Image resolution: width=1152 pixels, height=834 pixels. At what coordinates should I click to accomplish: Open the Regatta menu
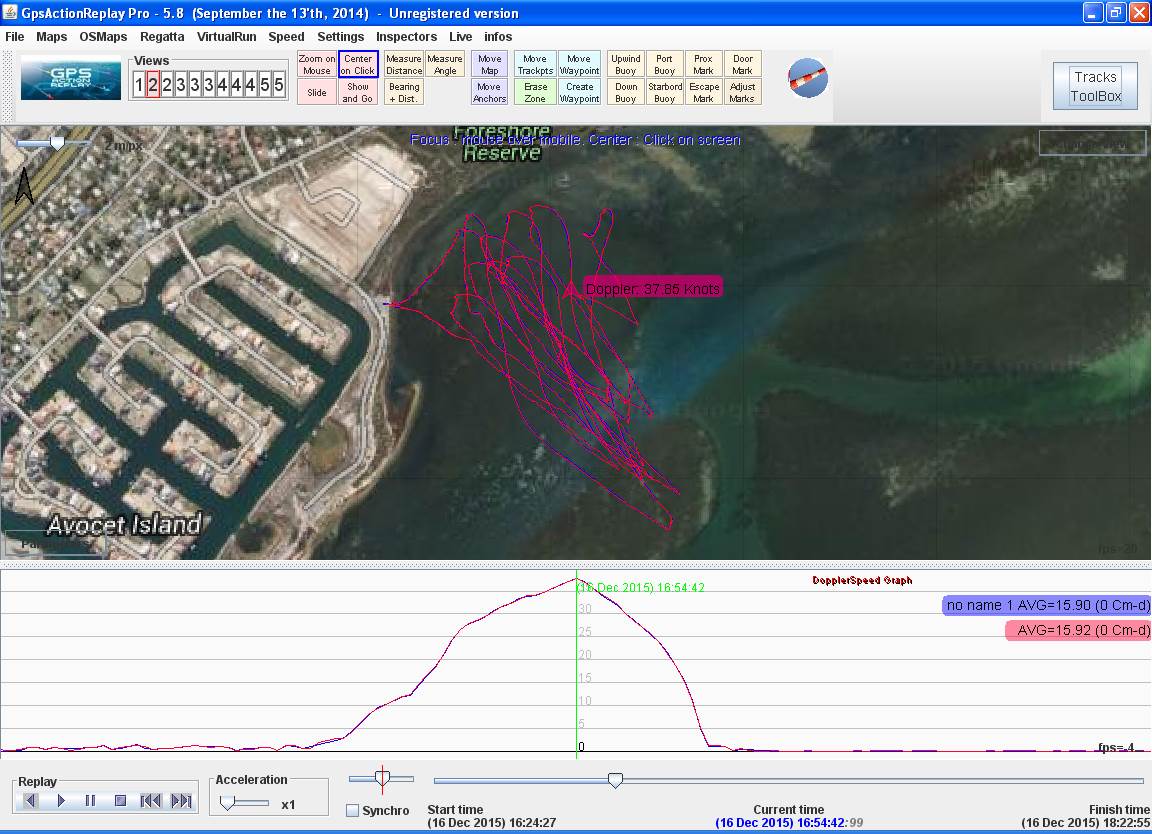pos(162,37)
